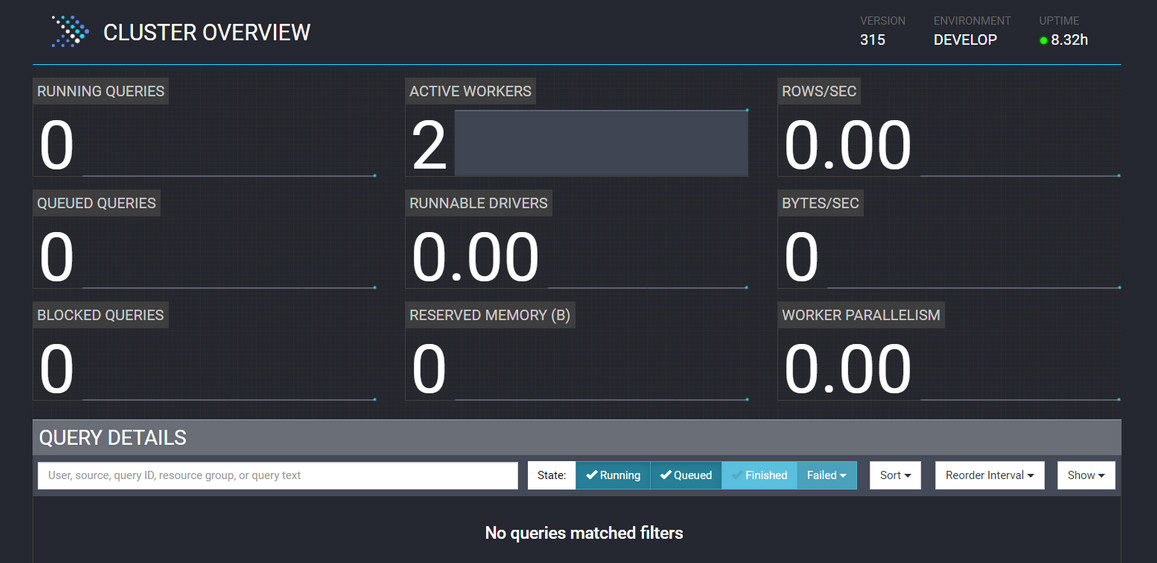Click the QUEUED QUERIES label
The image size is (1157, 563).
(x=97, y=203)
